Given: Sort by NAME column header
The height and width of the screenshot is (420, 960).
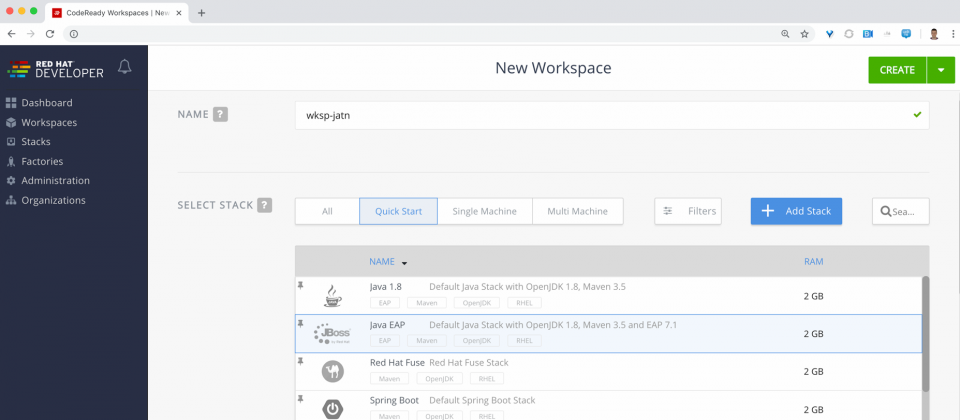Looking at the screenshot, I should [x=382, y=261].
